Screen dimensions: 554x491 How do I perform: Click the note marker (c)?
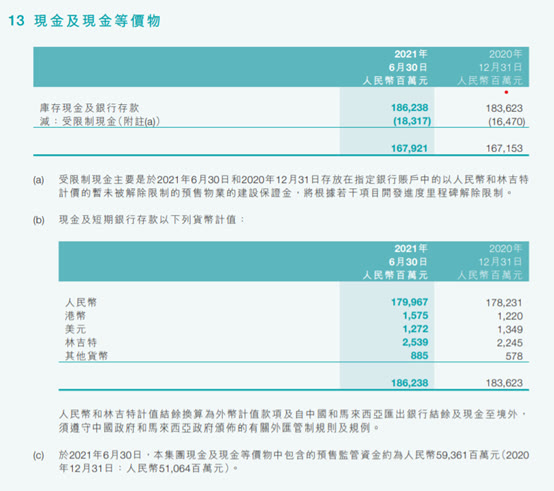[x=39, y=455]
